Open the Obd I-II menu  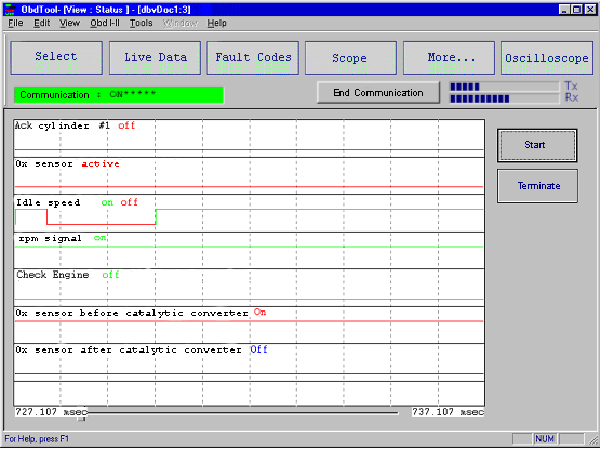105,23
